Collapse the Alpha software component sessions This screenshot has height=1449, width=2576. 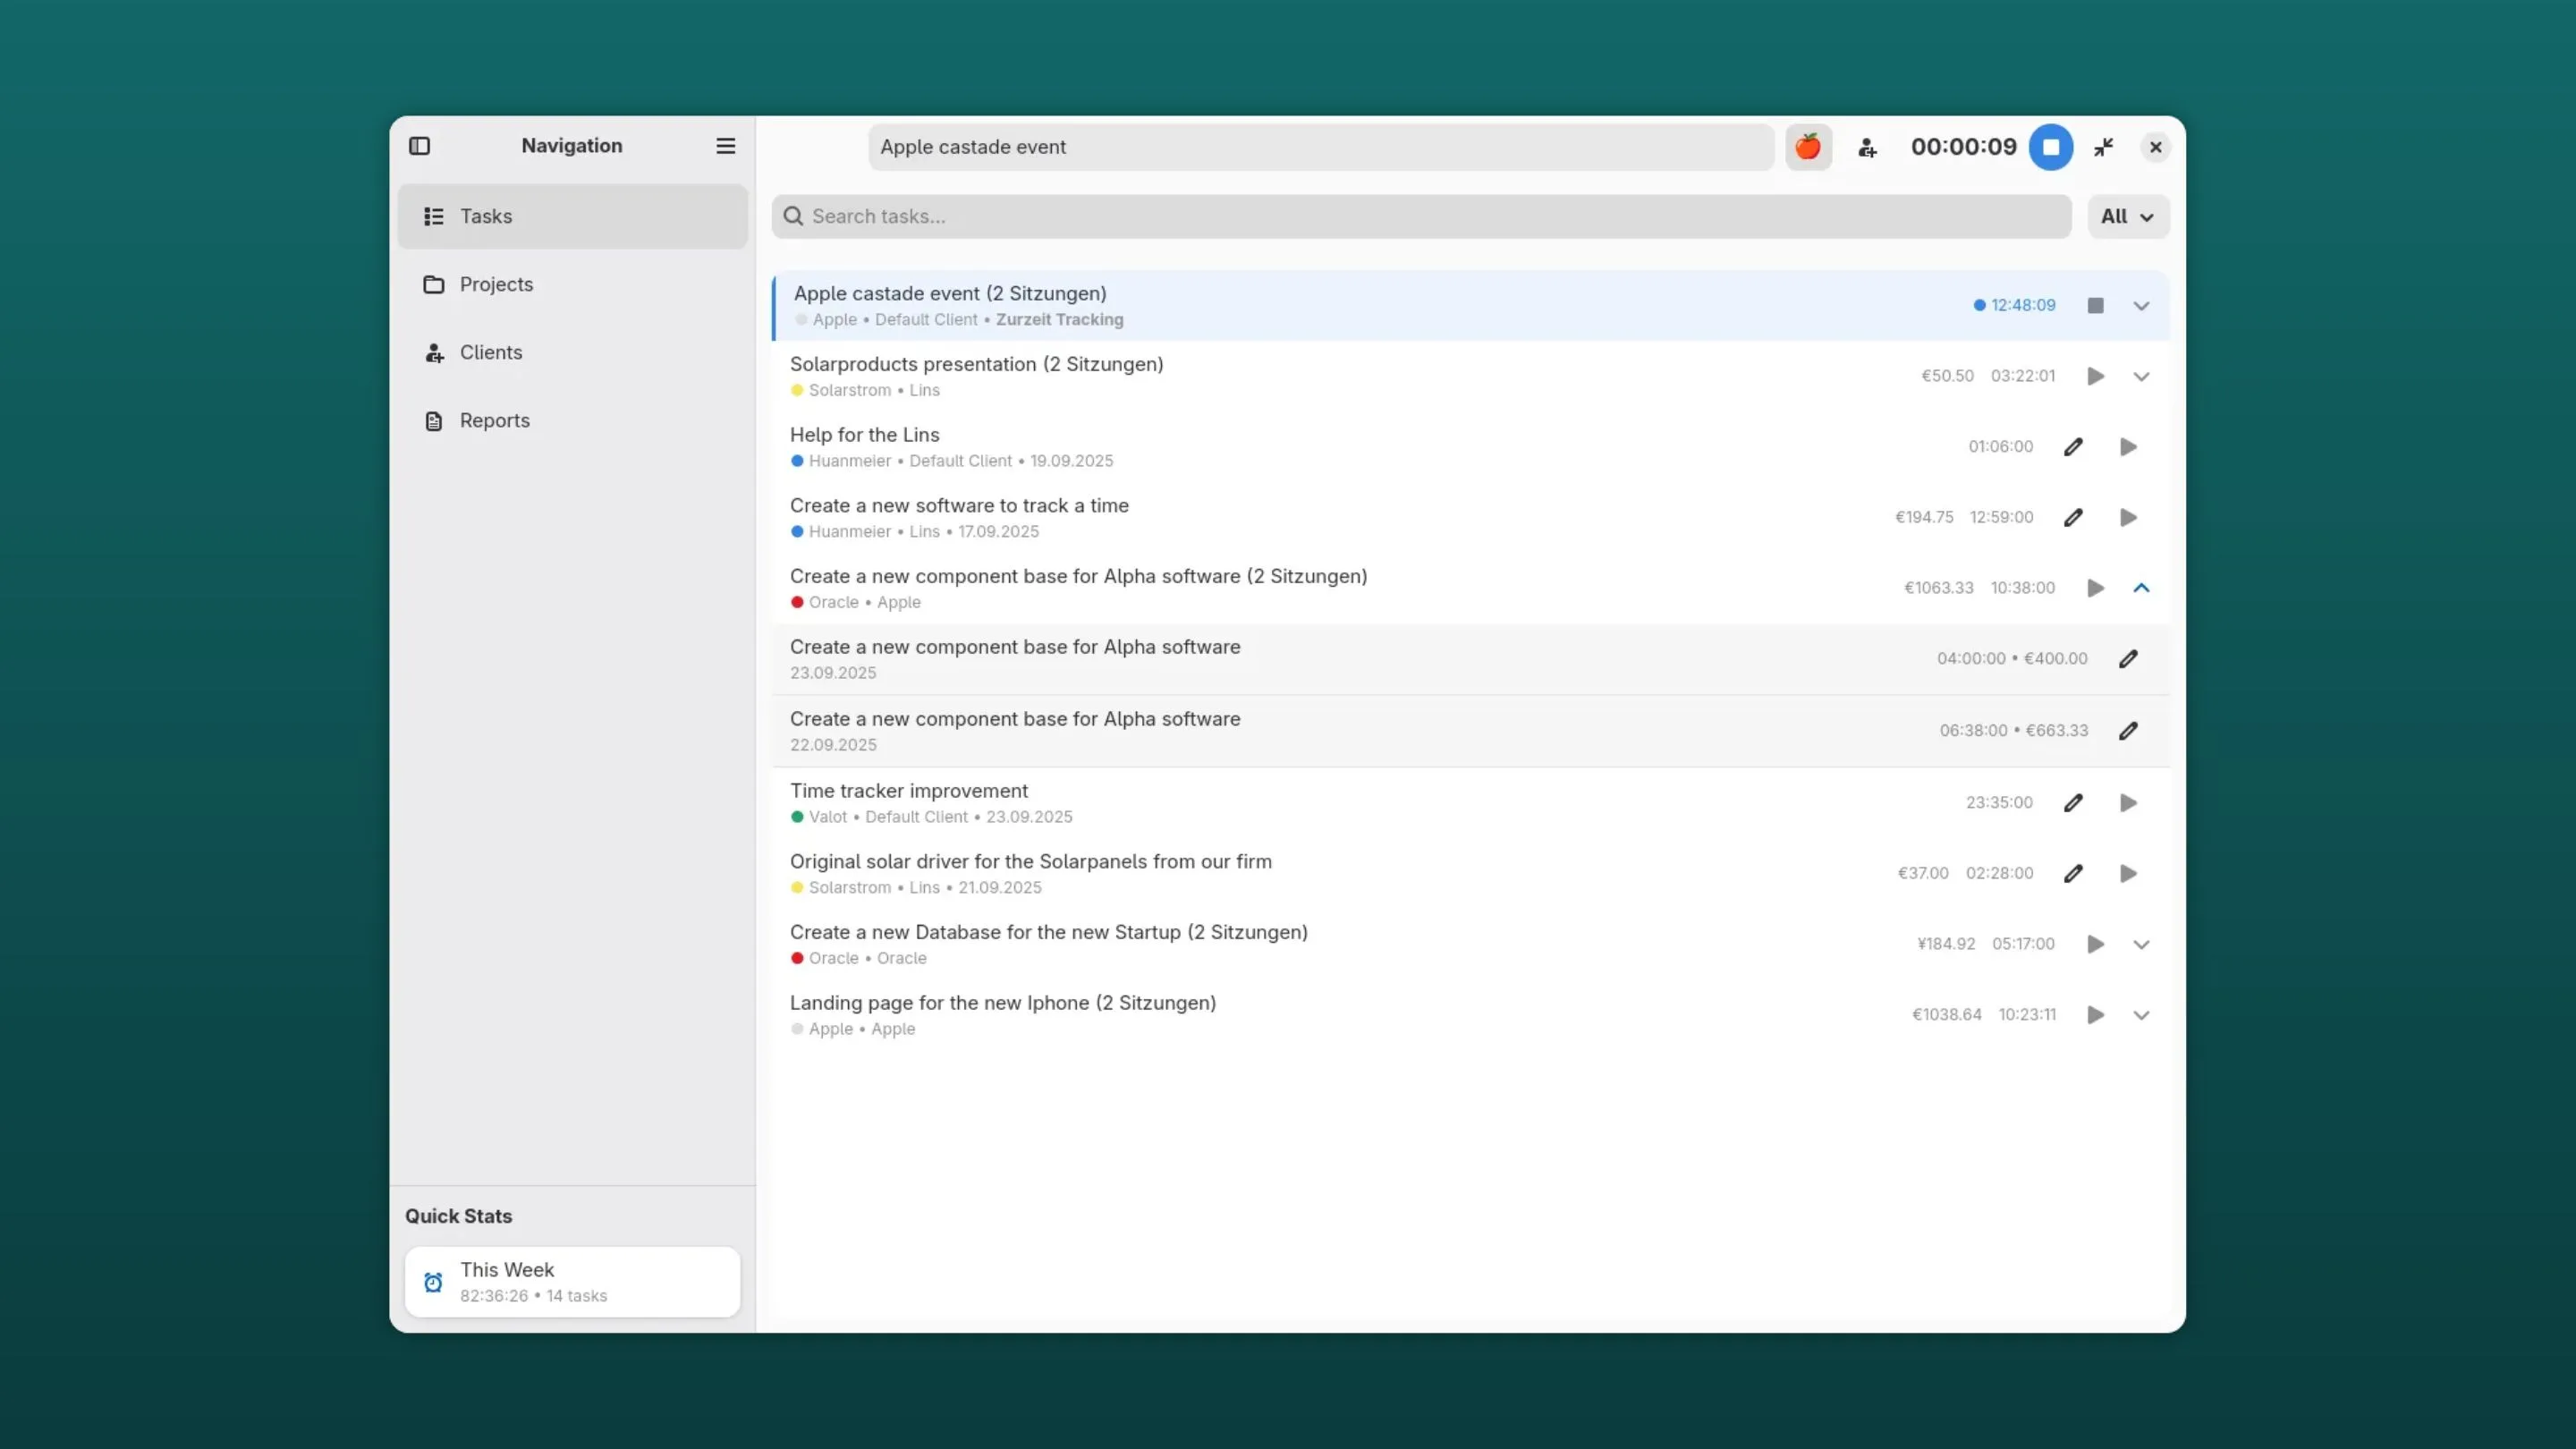(x=2141, y=588)
